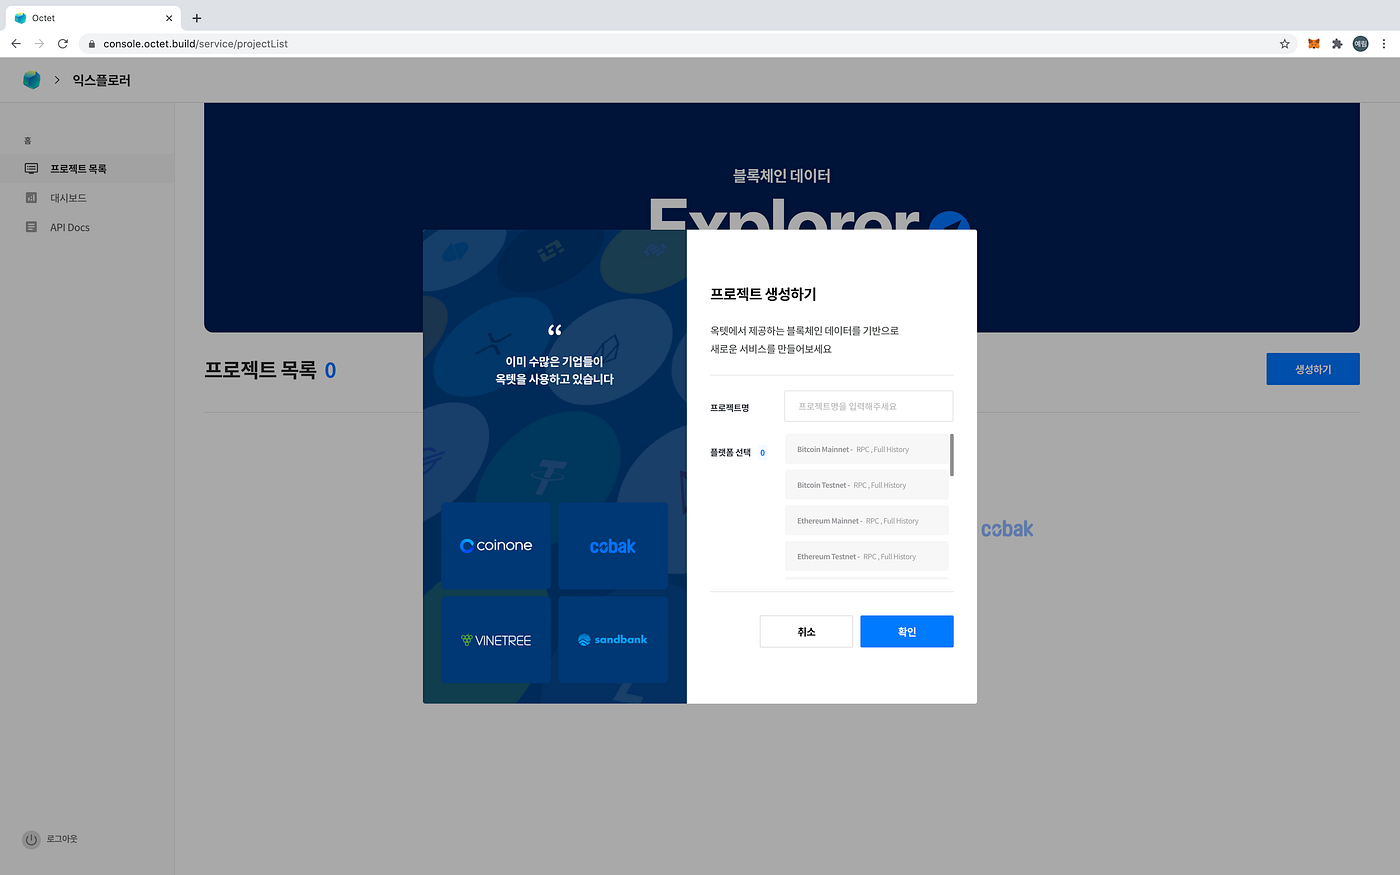Select Bitcoin Testnet platform option
1400x875 pixels.
tap(866, 485)
